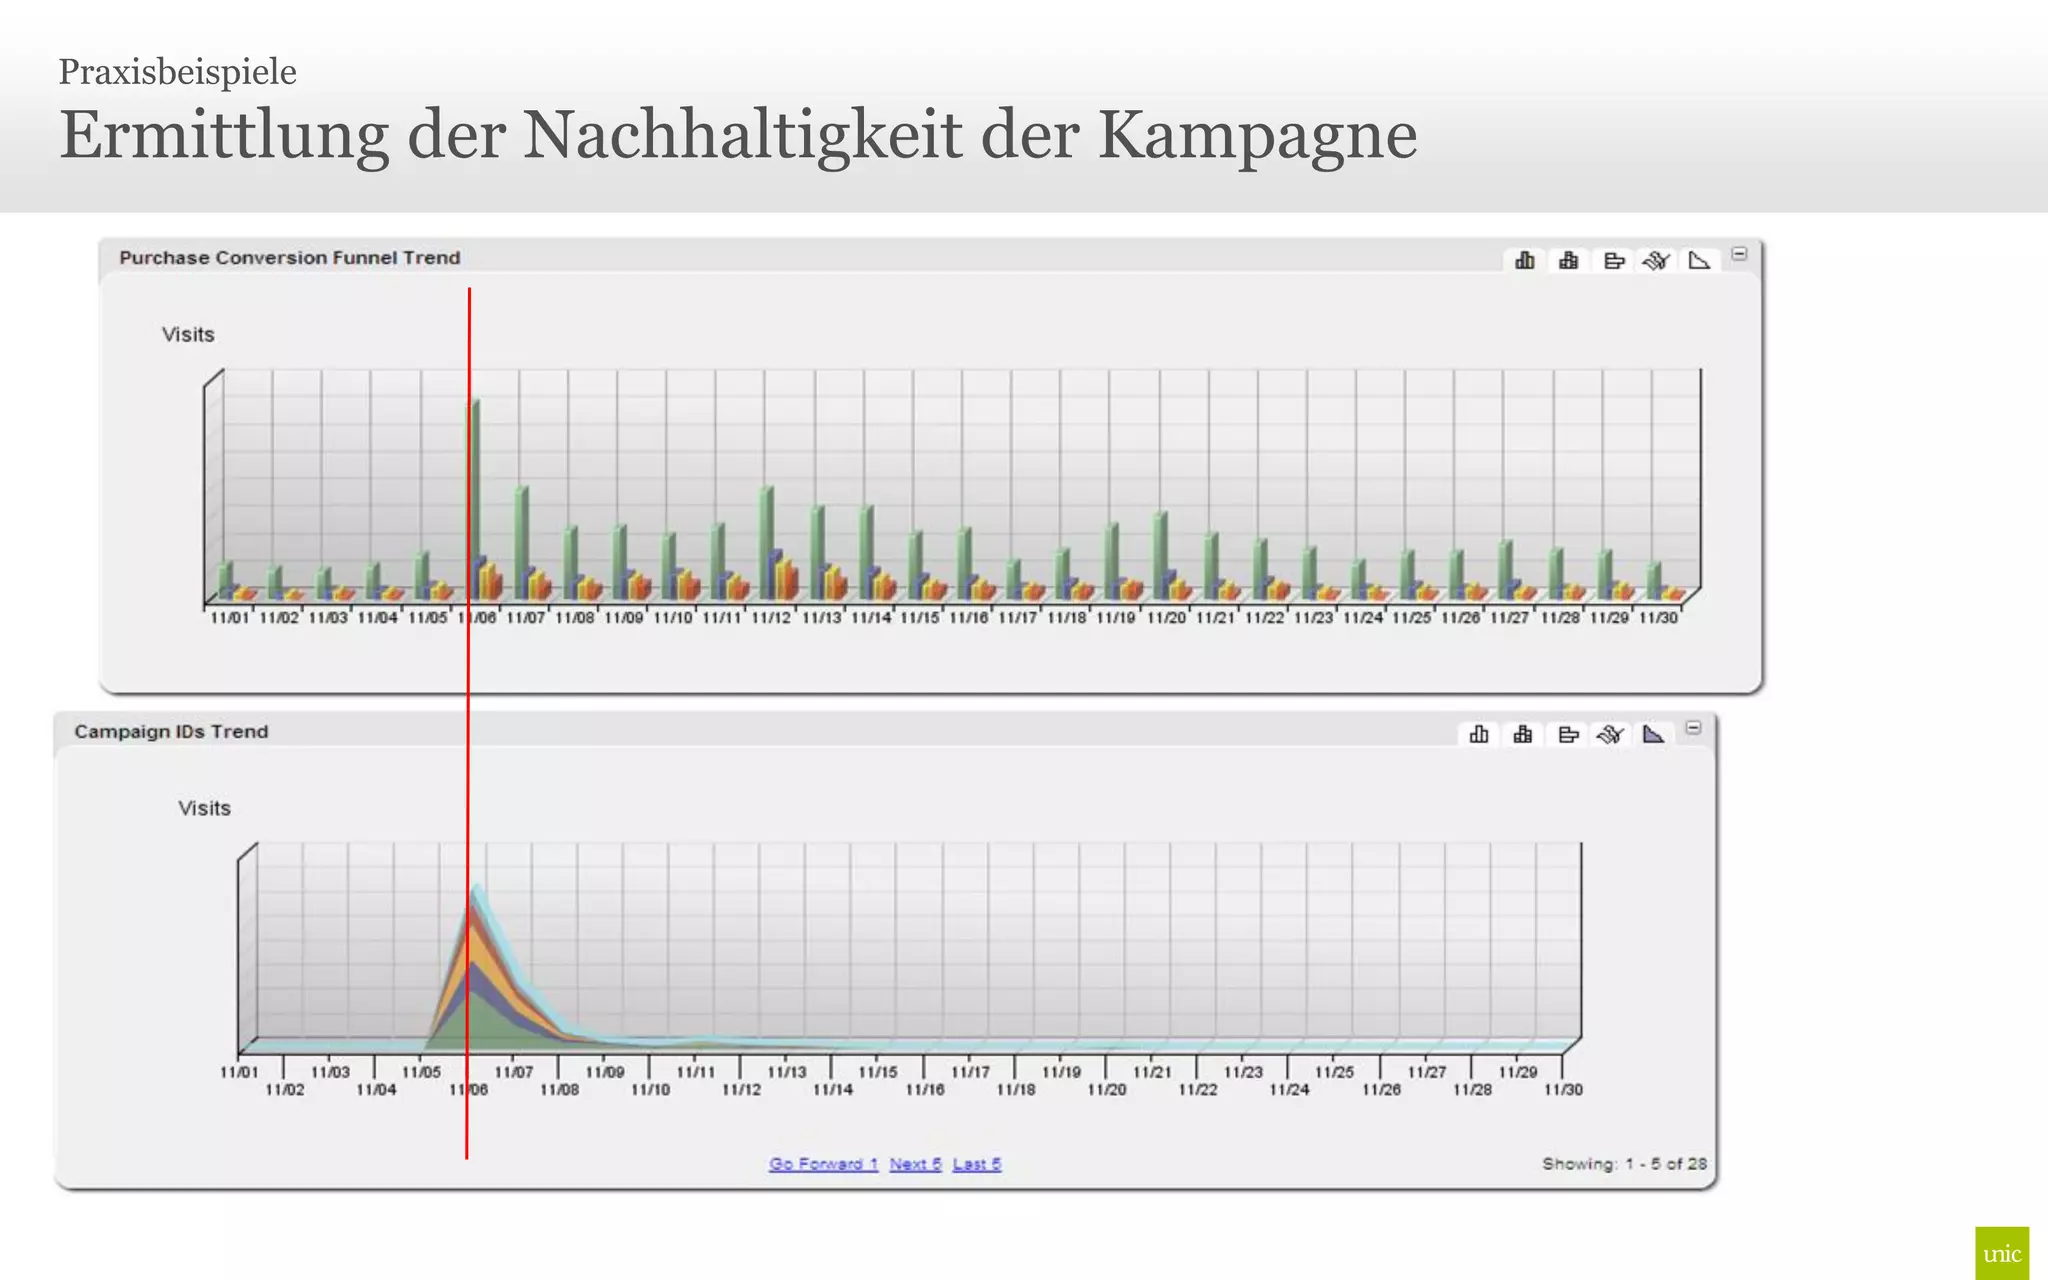Select horizontal bar view in Purchase Conversion Funnel Trend
This screenshot has width=2048, height=1280.
click(1614, 261)
